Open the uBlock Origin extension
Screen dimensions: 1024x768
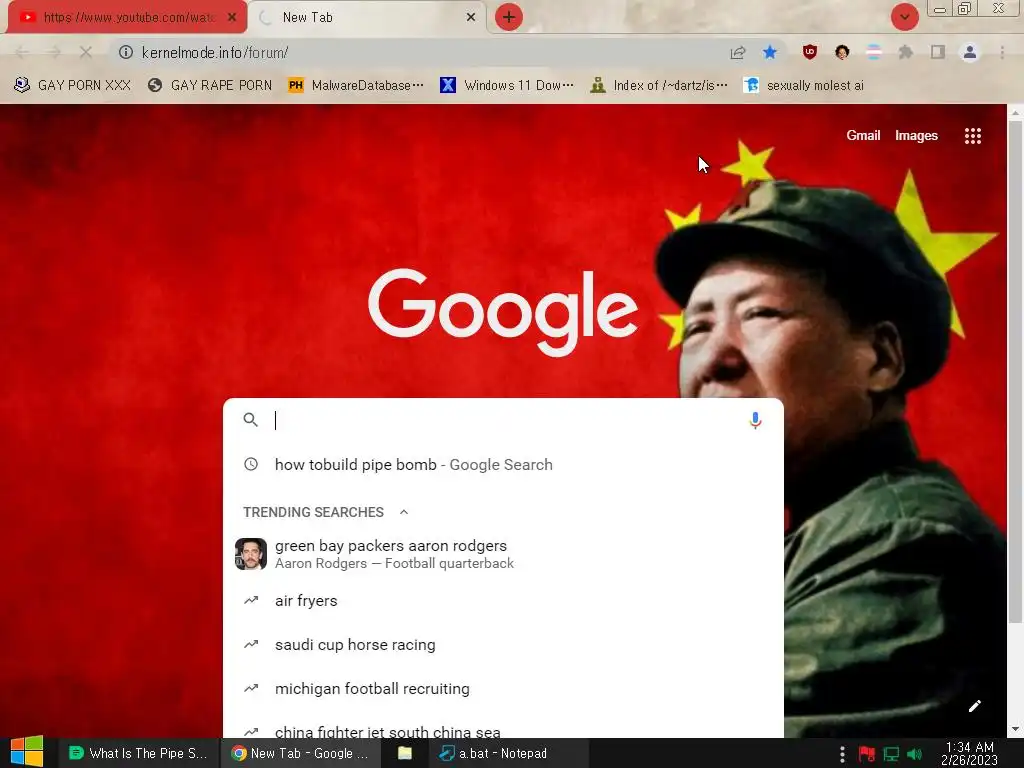[x=810, y=52]
